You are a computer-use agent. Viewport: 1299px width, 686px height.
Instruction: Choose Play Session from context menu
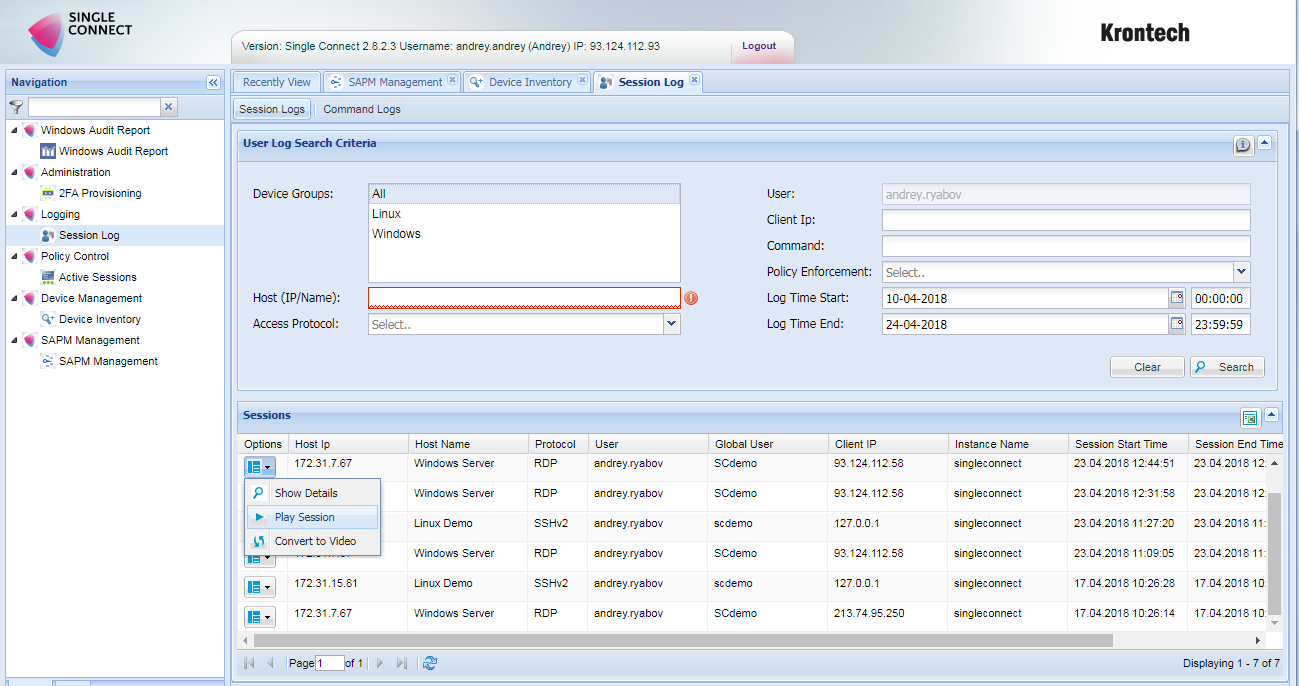(x=304, y=517)
